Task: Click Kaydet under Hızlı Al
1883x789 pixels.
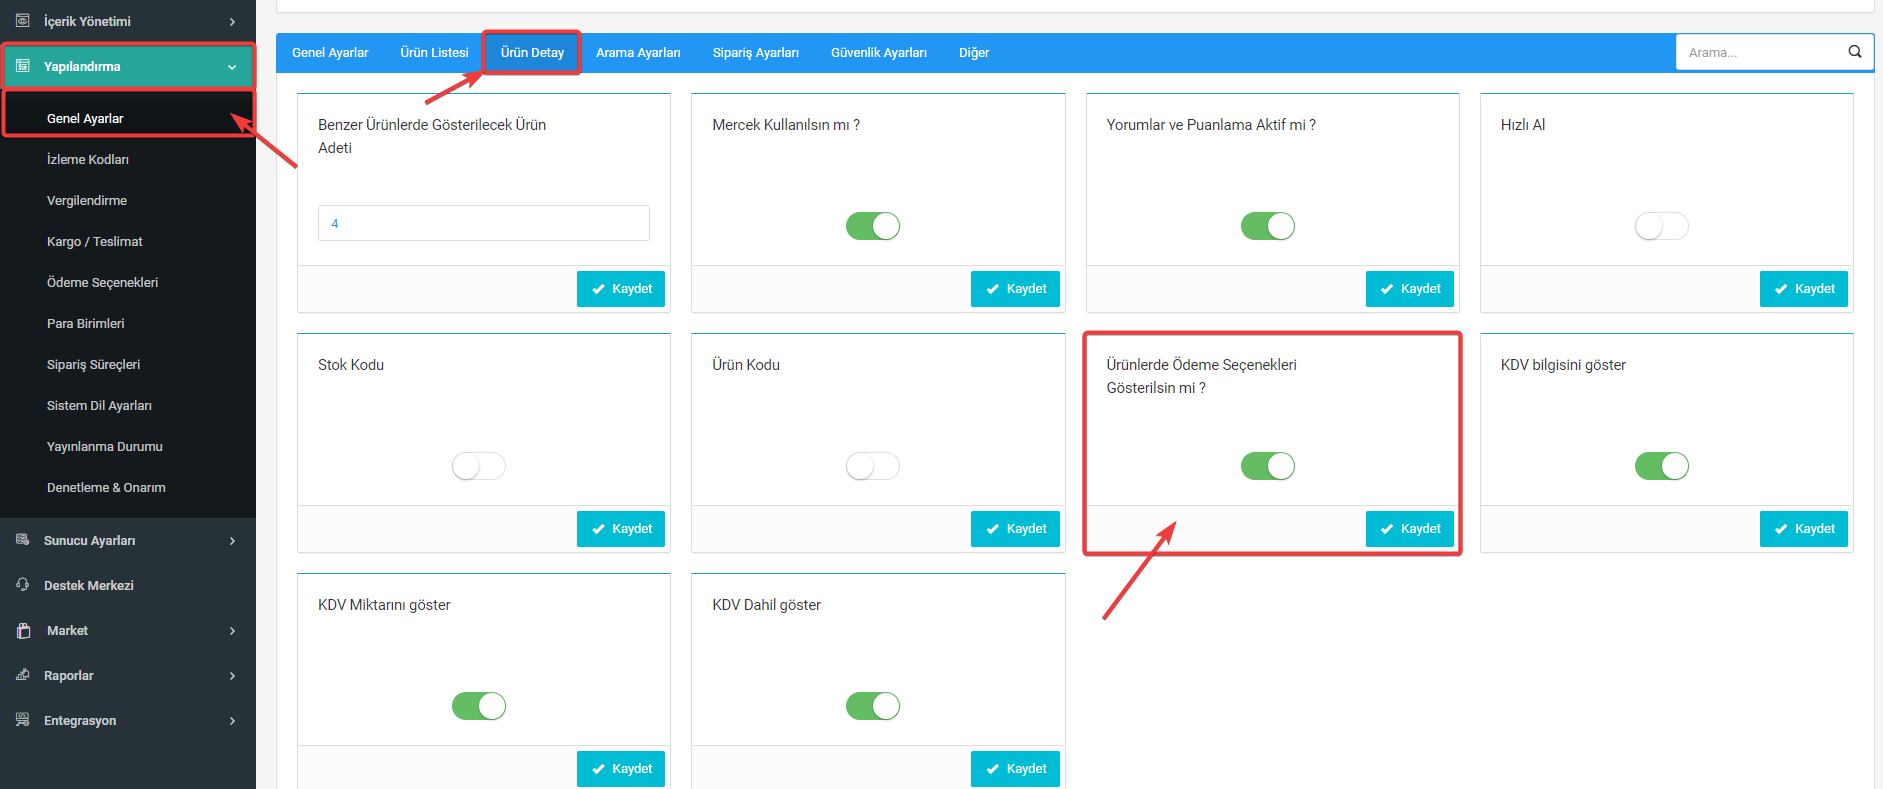Action: [x=1803, y=289]
